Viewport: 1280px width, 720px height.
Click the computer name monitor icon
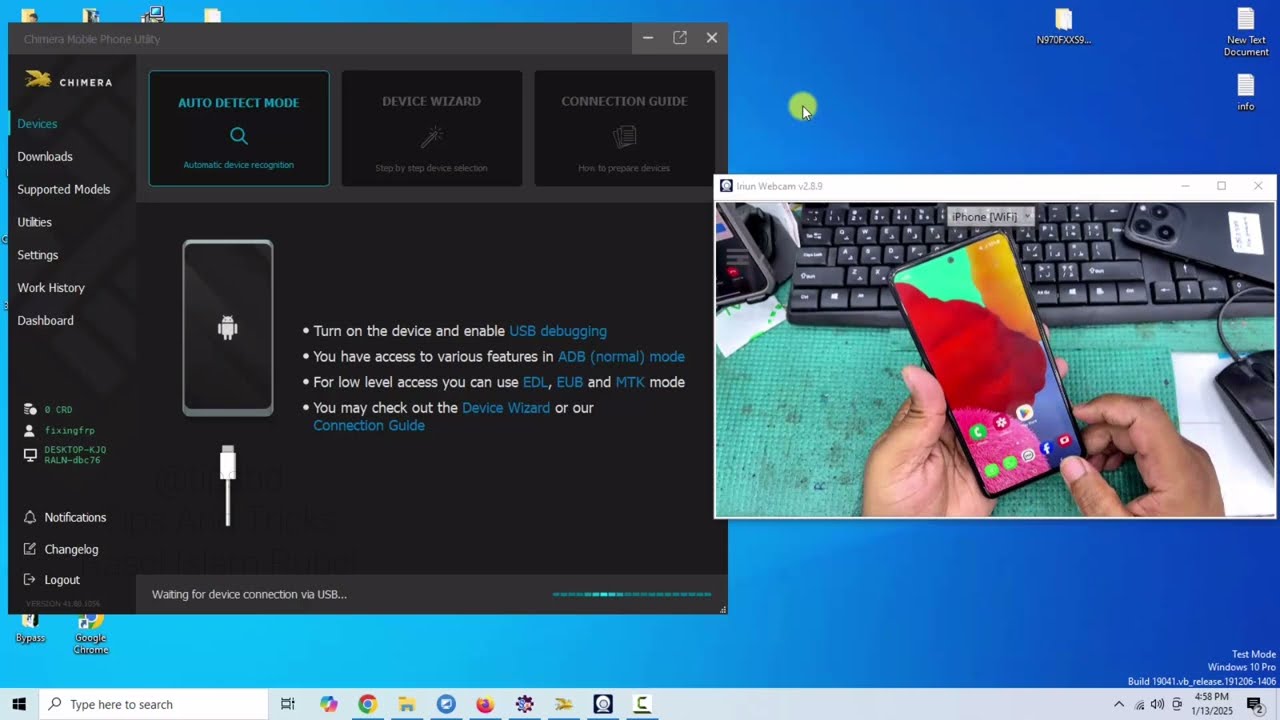(x=30, y=455)
